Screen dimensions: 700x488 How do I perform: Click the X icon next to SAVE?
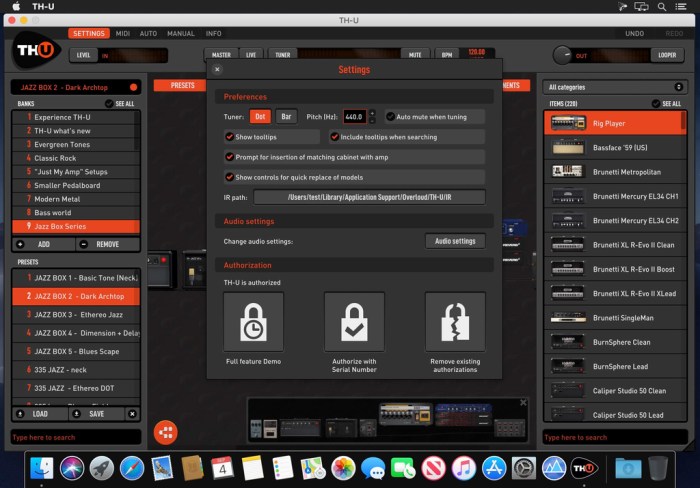132,414
